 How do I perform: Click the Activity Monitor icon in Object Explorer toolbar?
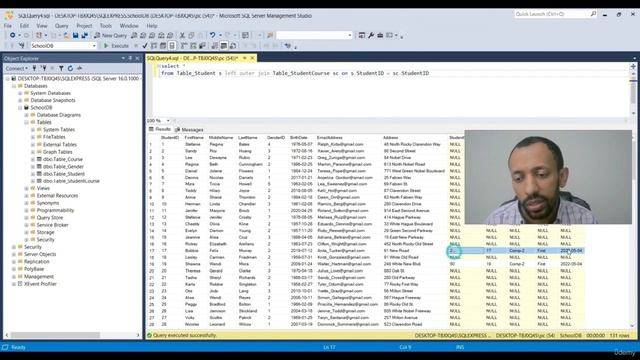tap(79, 68)
